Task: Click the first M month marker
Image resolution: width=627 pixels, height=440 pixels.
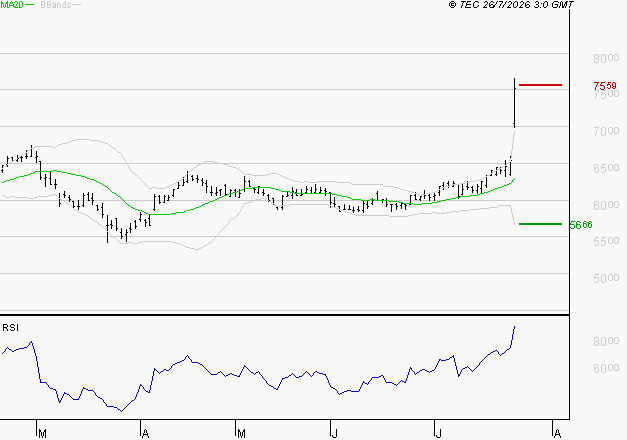Action: (42, 434)
